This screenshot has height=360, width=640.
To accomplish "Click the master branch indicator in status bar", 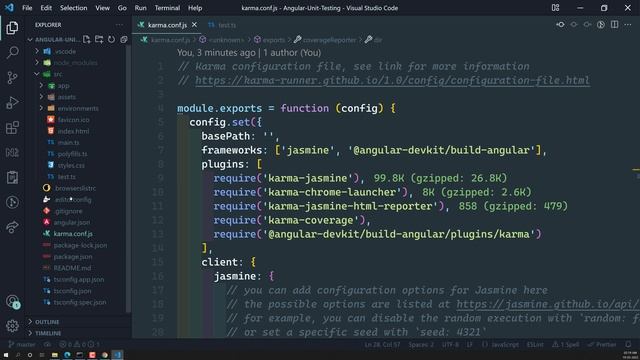I will pos(22,344).
